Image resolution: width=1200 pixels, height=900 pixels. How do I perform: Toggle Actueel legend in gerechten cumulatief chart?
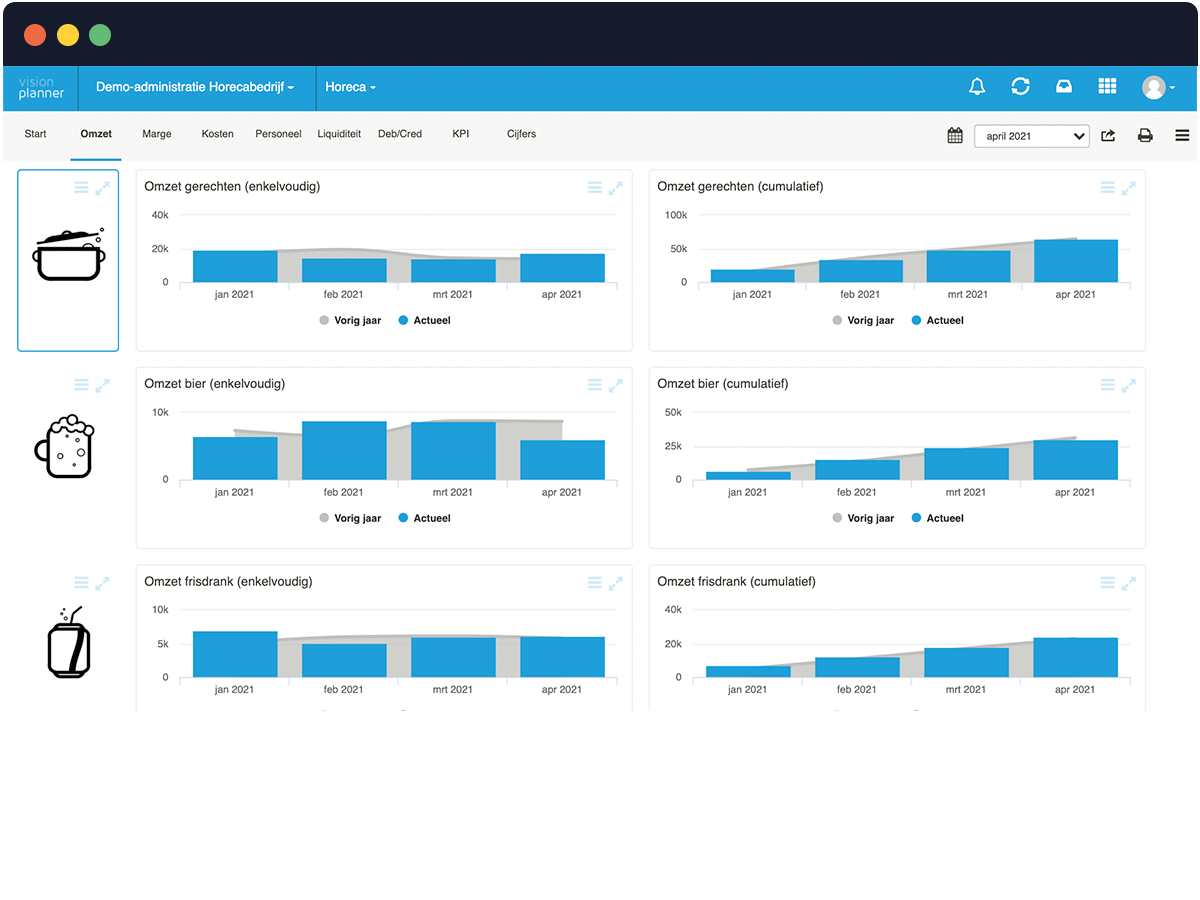point(937,321)
